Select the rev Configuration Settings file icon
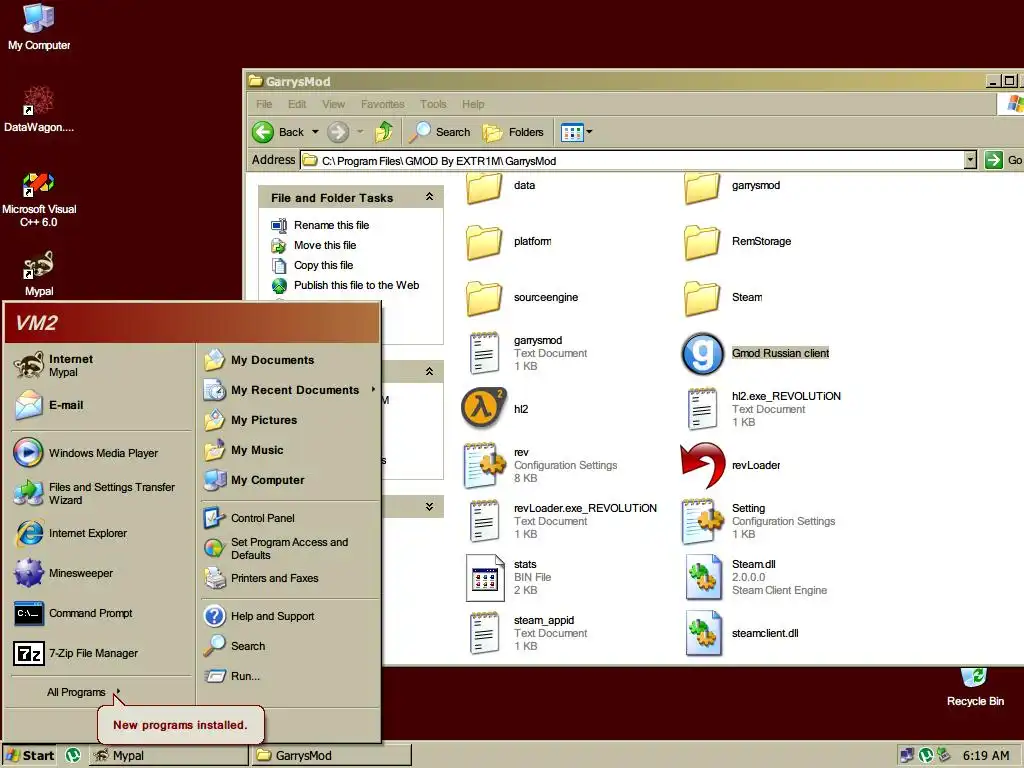This screenshot has width=1024, height=768. coord(484,465)
